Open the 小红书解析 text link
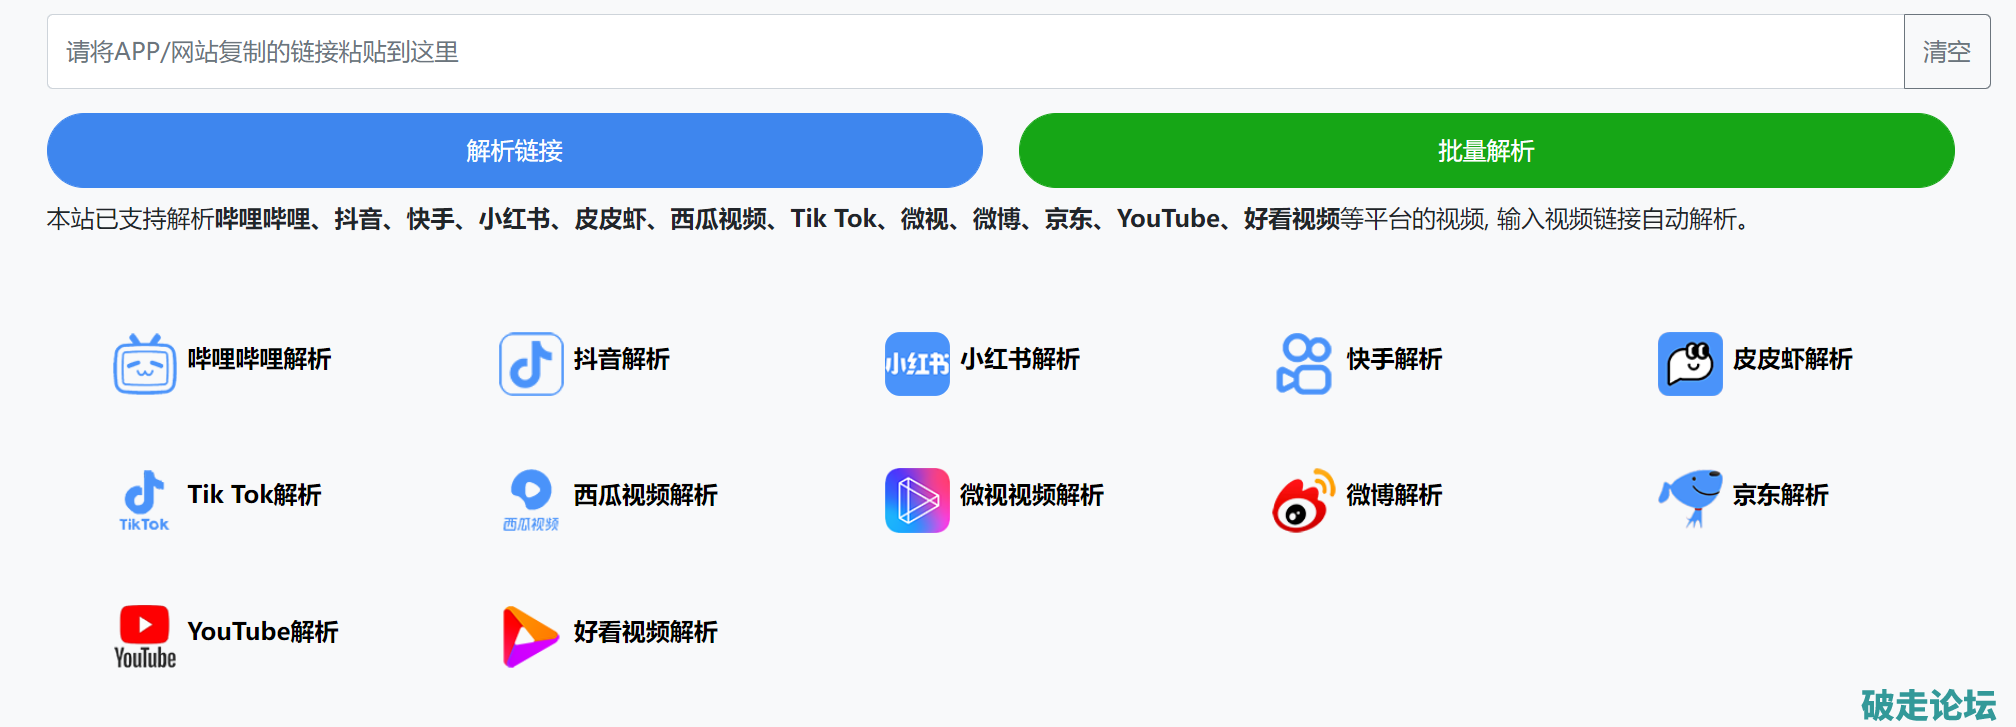This screenshot has width=2016, height=727. (1019, 359)
